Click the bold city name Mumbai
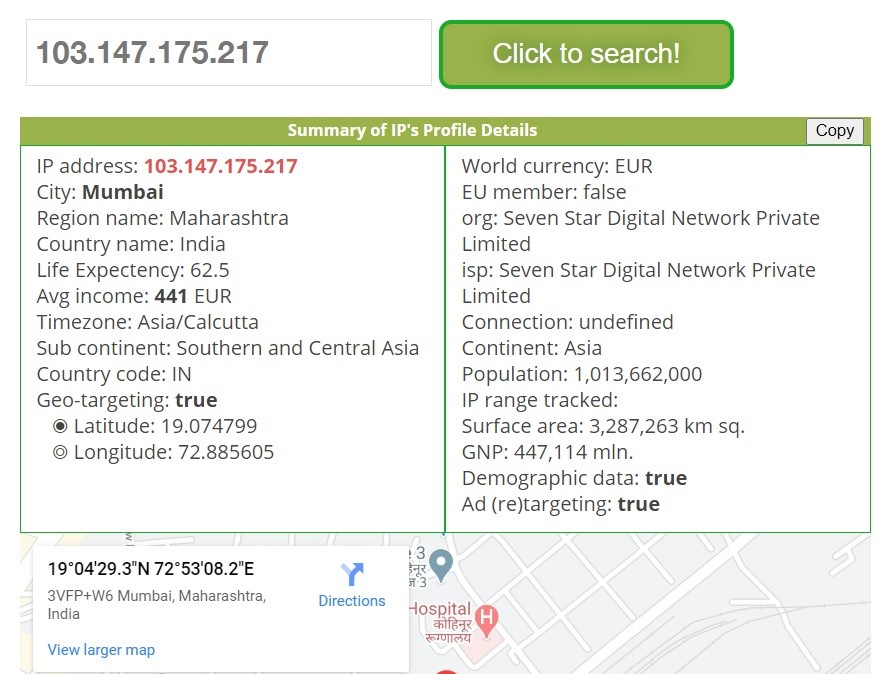The image size is (890, 674). (x=123, y=192)
